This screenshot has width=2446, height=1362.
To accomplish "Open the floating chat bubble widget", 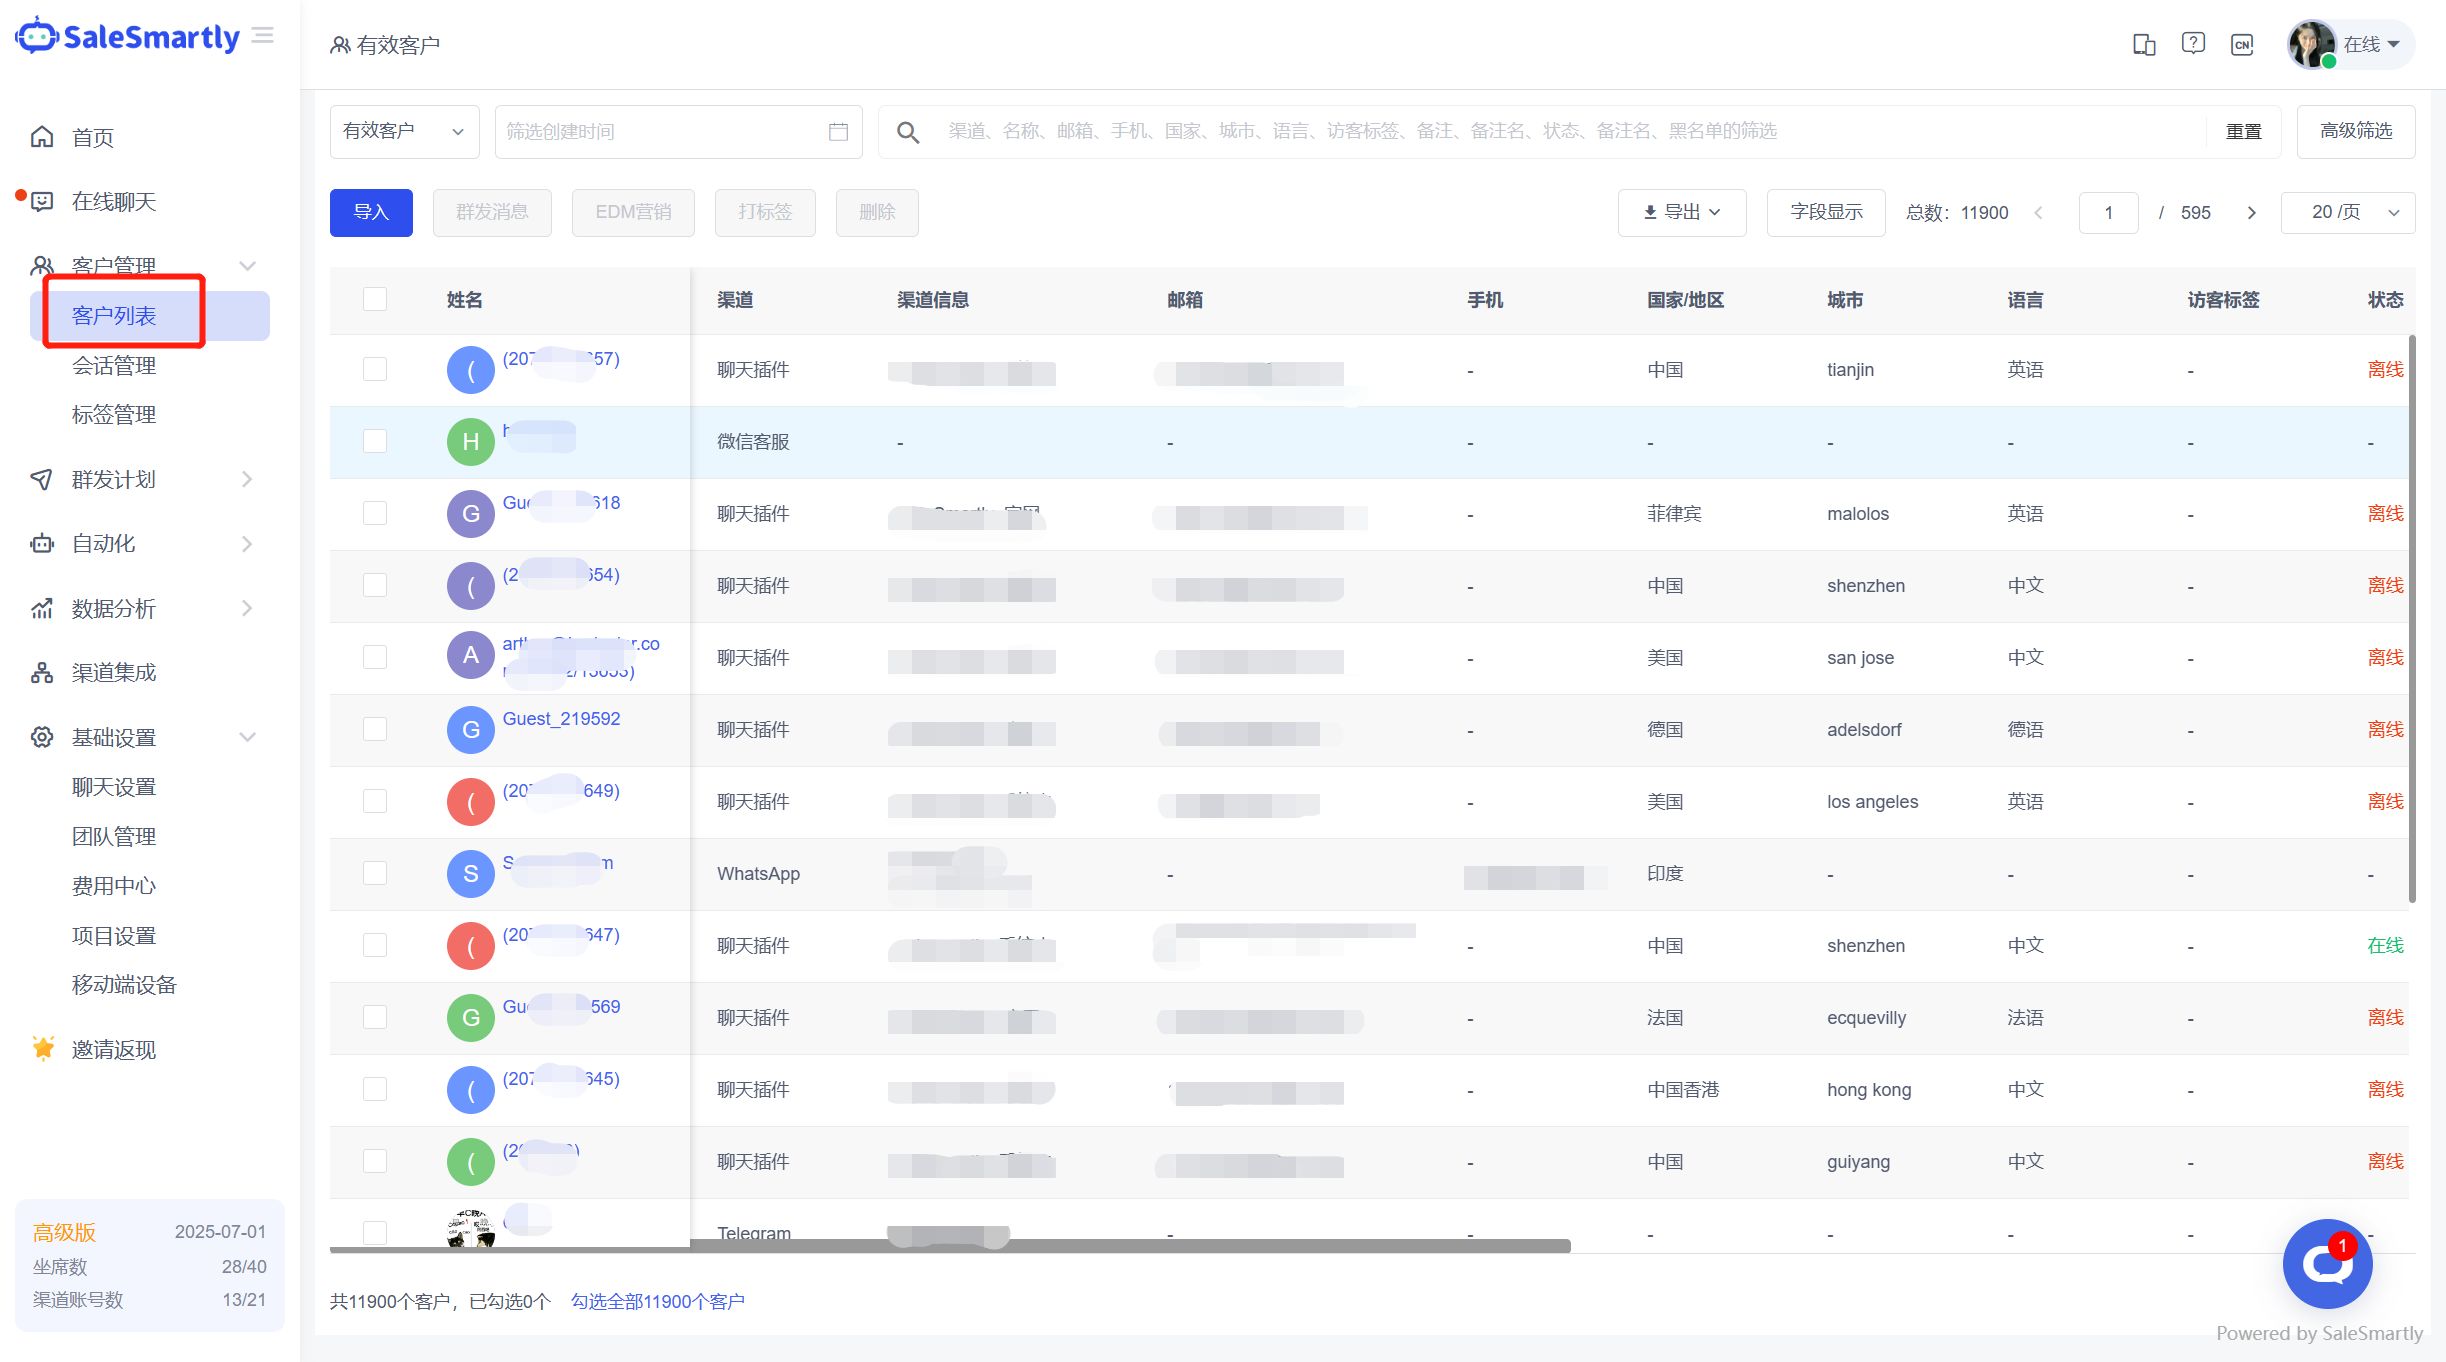I will (x=2327, y=1264).
